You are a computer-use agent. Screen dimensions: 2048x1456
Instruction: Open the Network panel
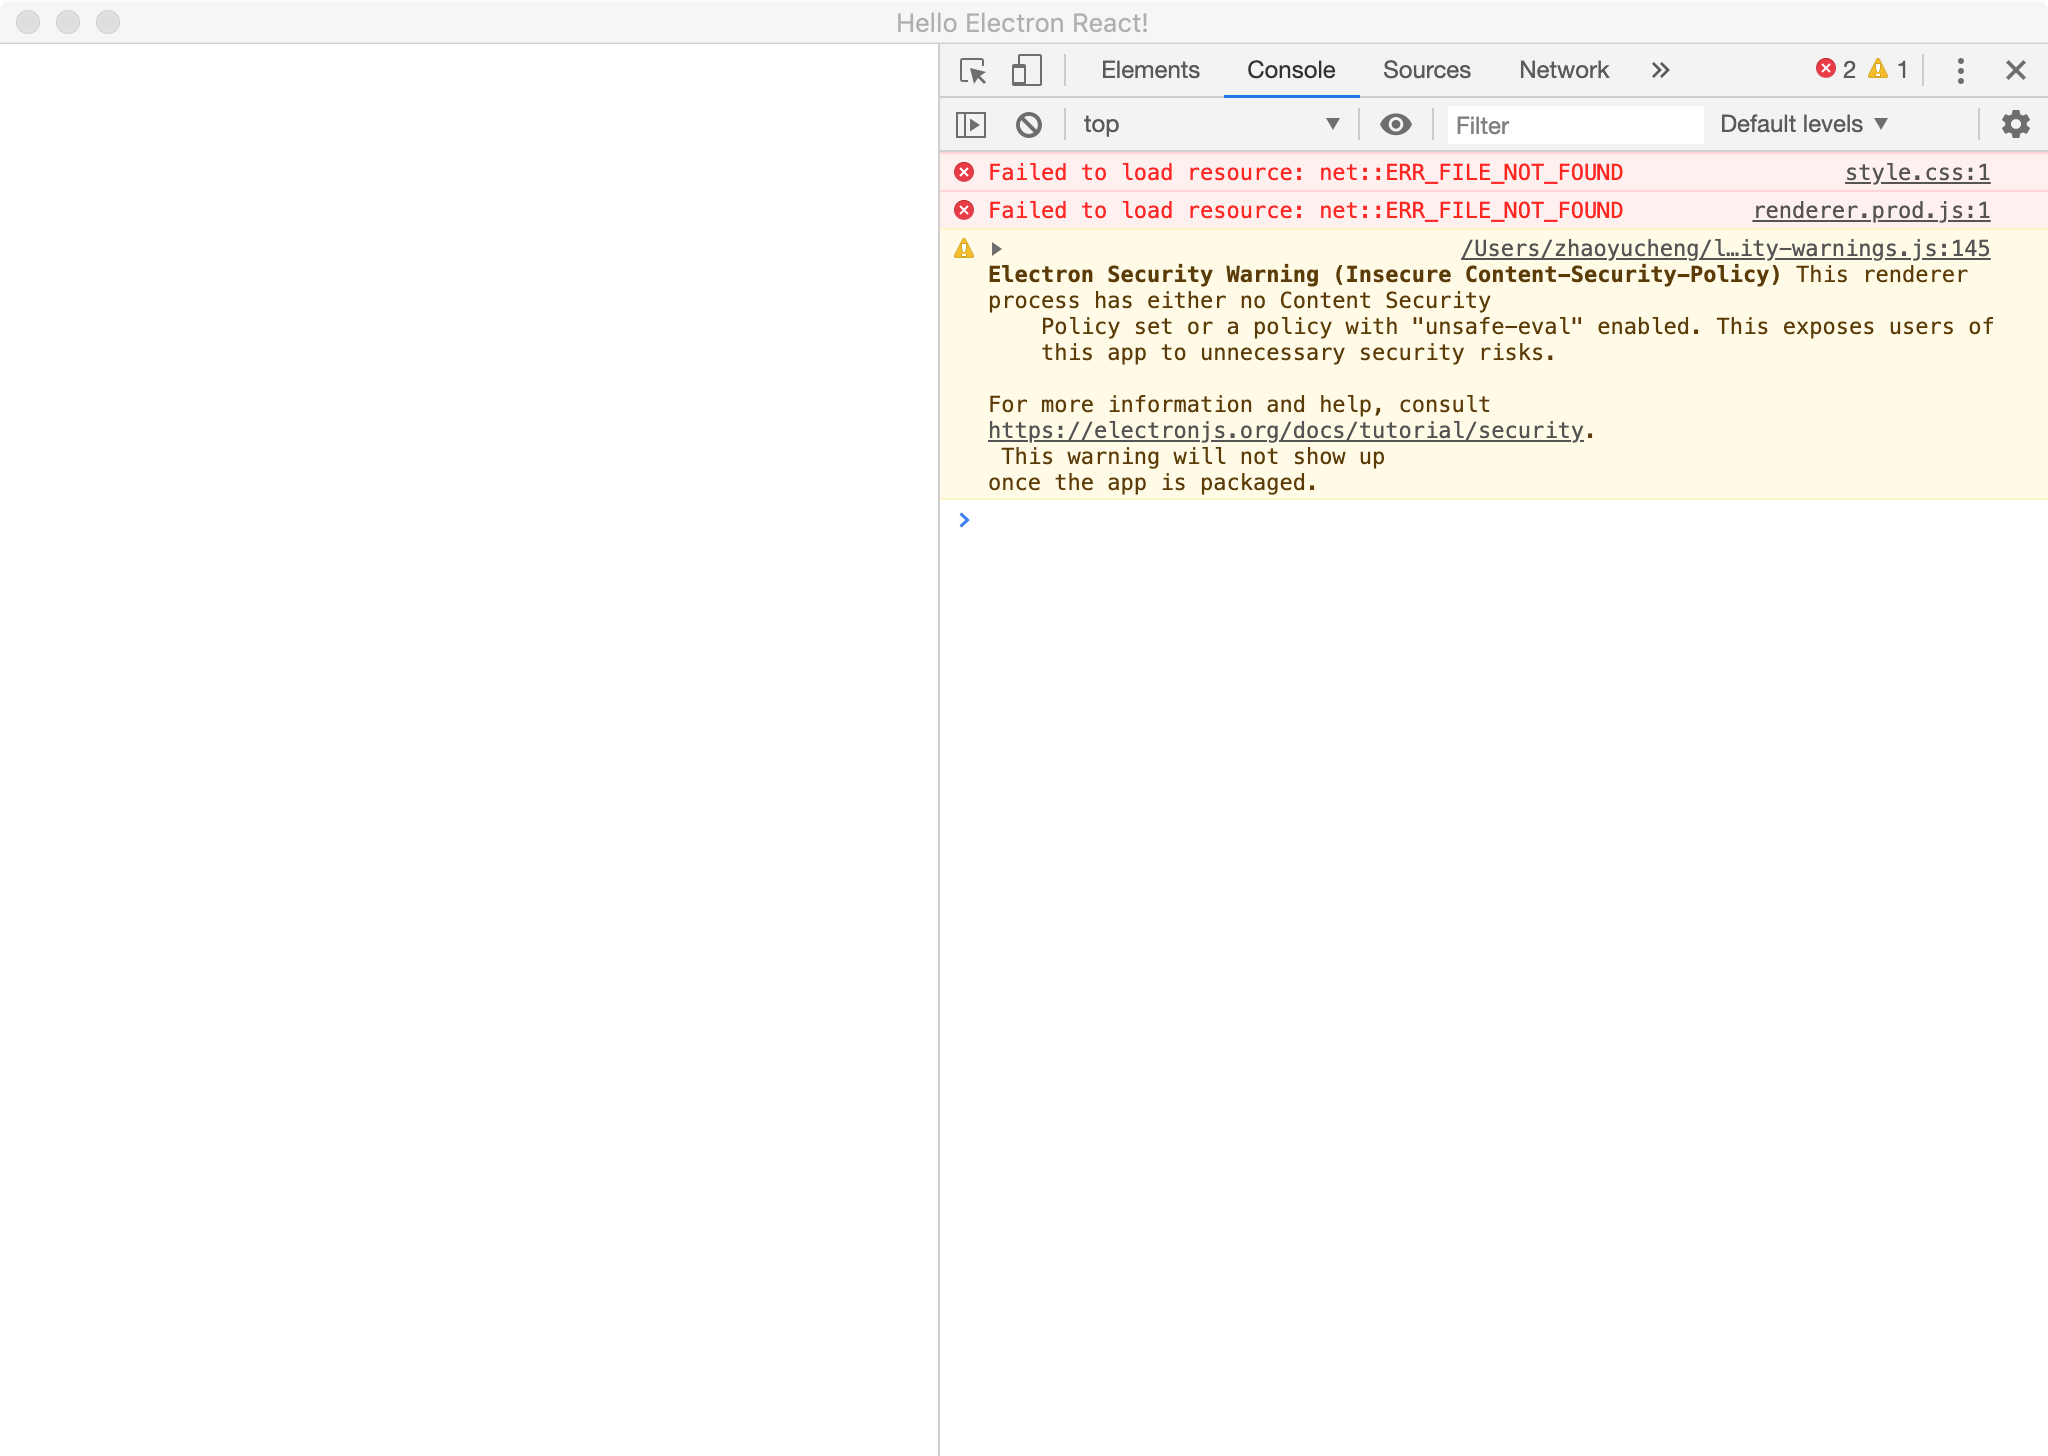(x=1563, y=70)
